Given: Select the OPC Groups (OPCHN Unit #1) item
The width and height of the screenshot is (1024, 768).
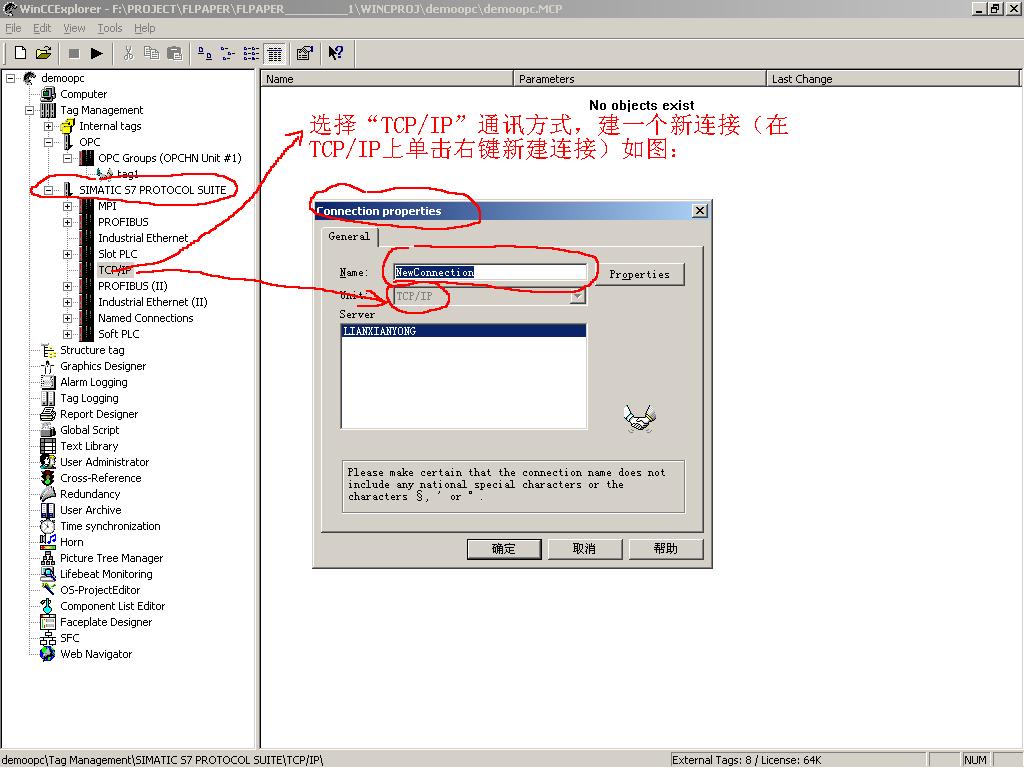Looking at the screenshot, I should tap(170, 158).
